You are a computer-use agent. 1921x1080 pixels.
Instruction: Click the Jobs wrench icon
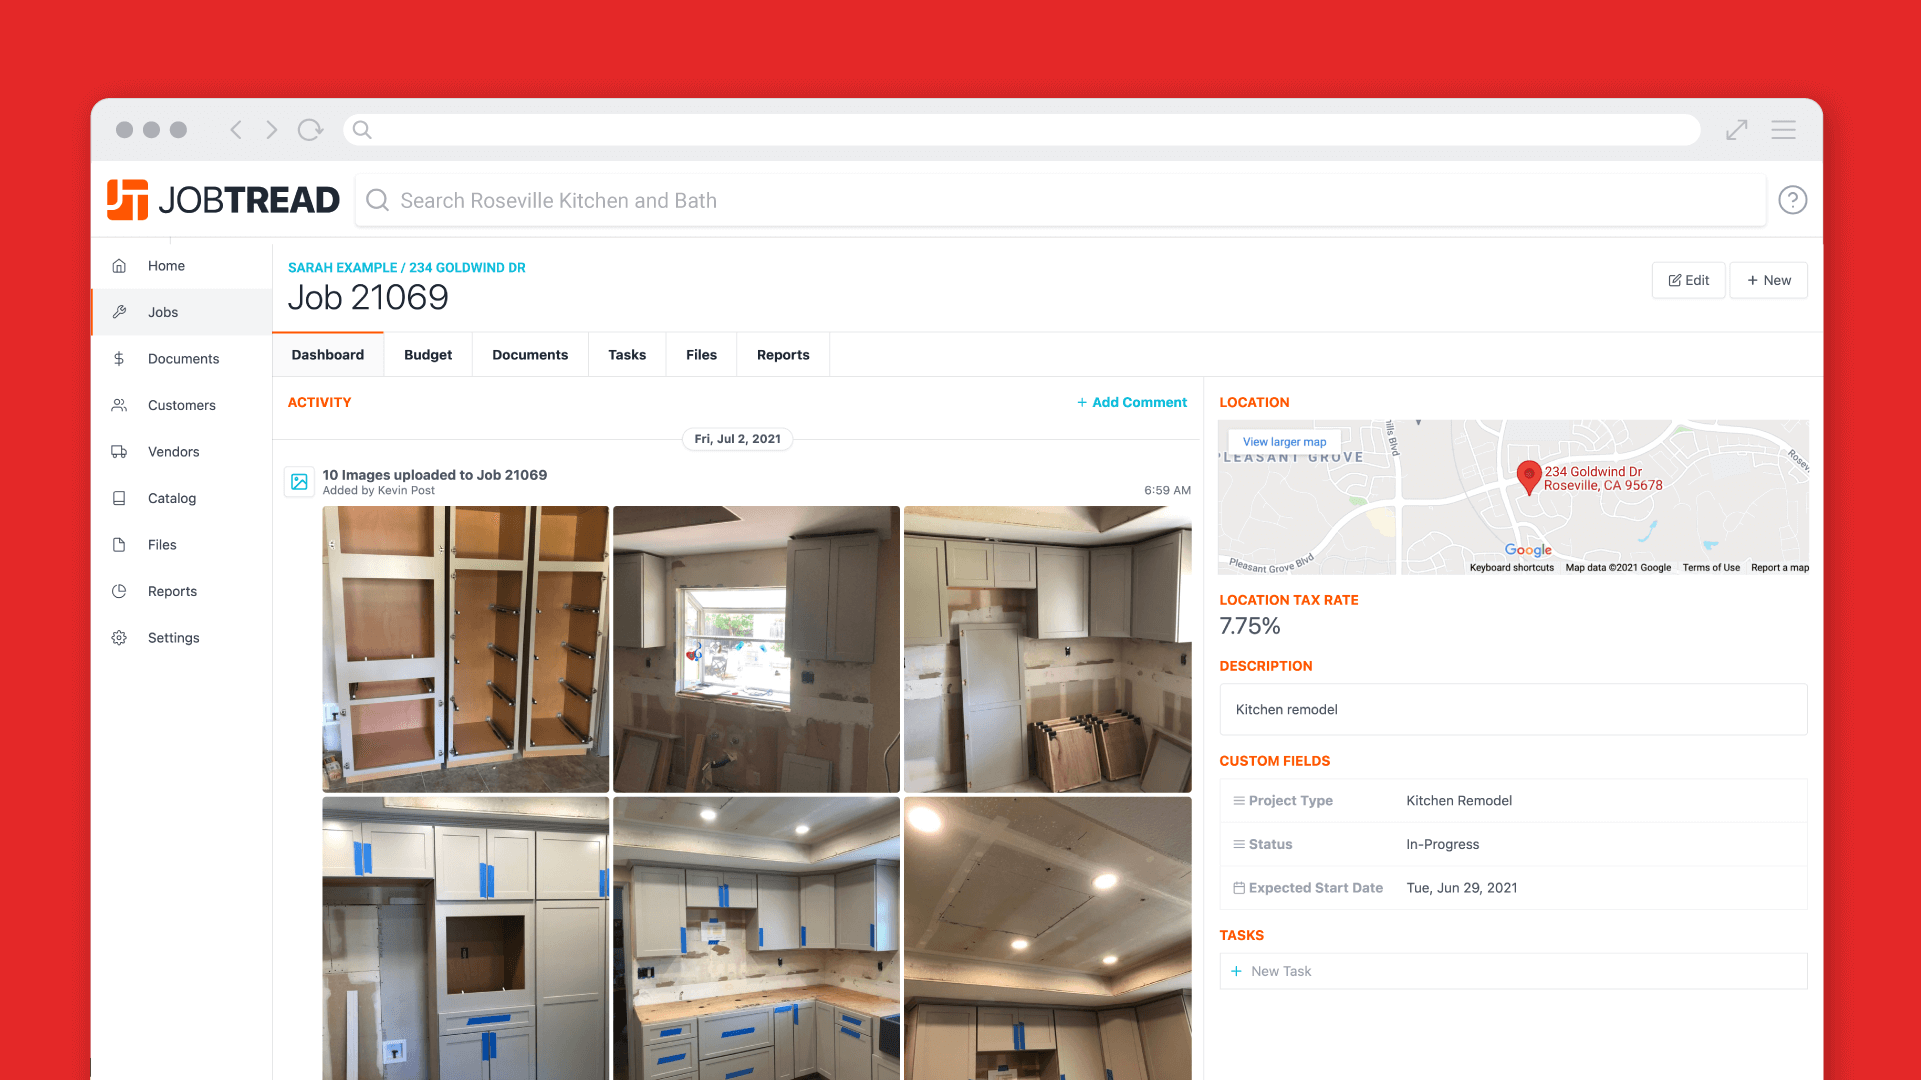(119, 312)
